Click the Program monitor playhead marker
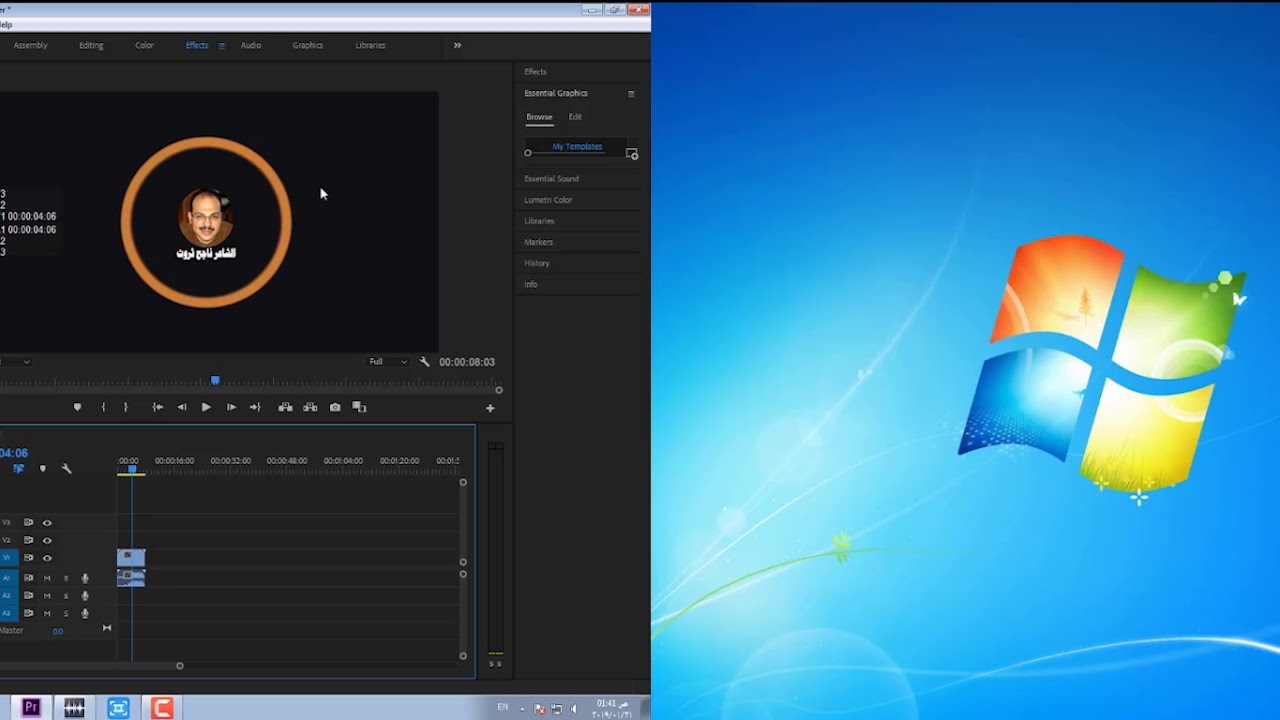The width and height of the screenshot is (1280, 720). pos(215,380)
